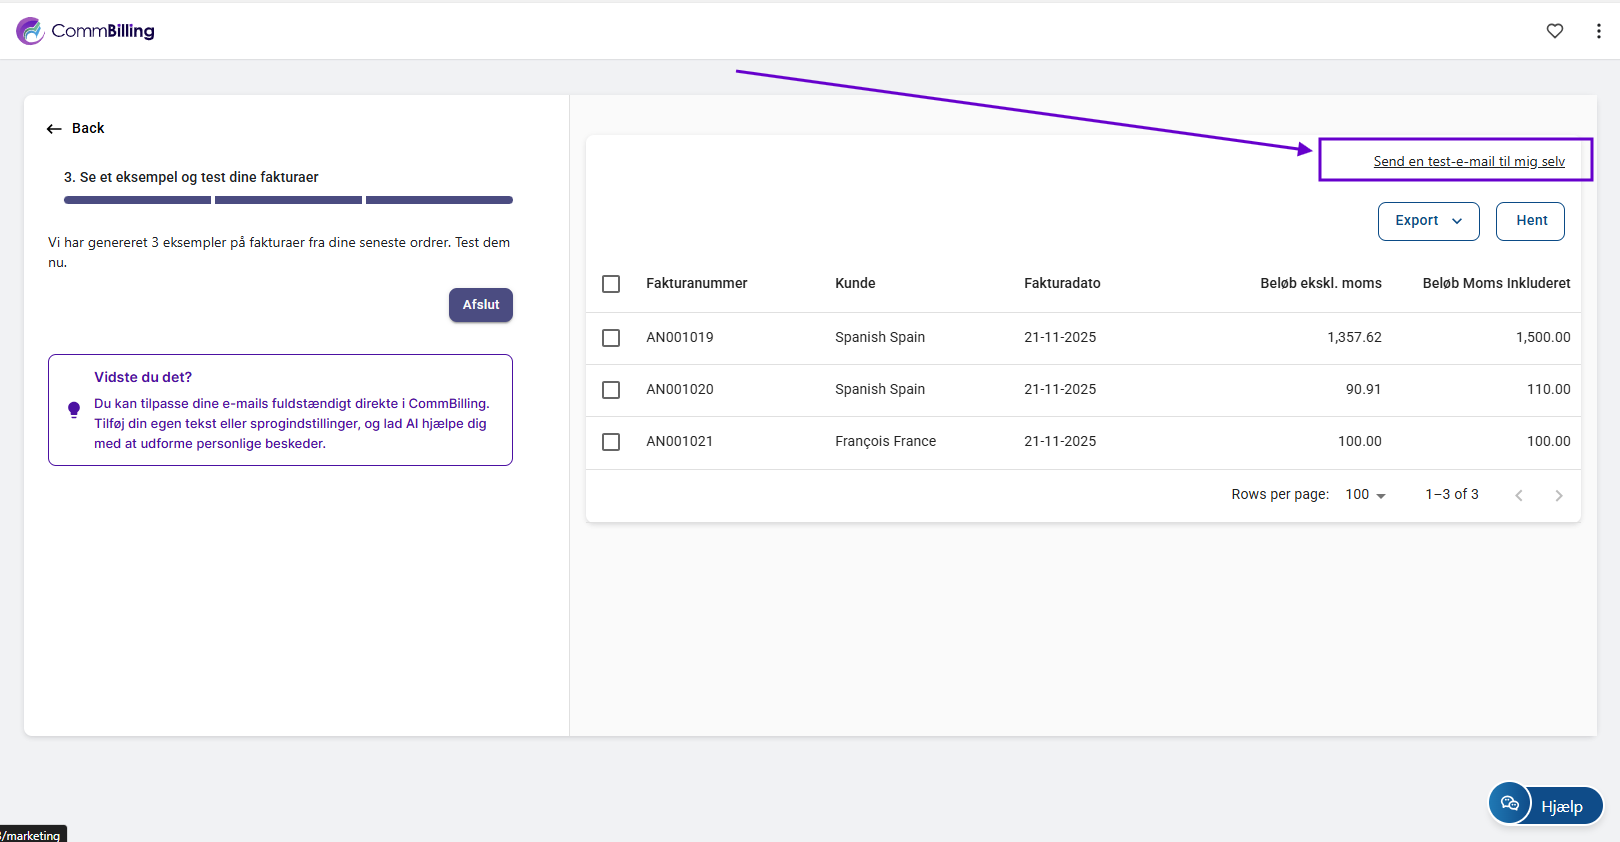Select invoice AN001019 checkbox
This screenshot has width=1620, height=842.
coord(611,338)
